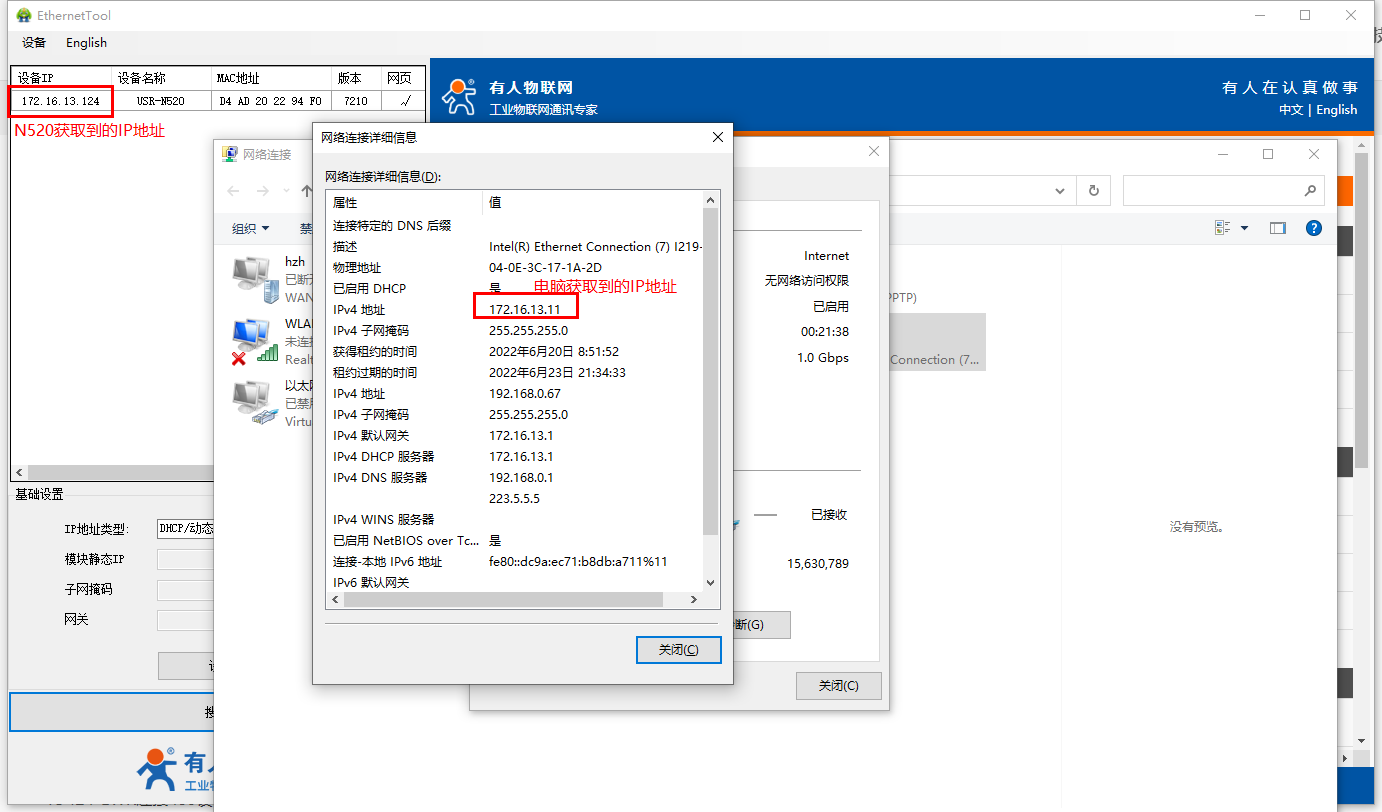The image size is (1382, 812).
Task: Open the address bar history dropdown
Action: tap(1061, 191)
